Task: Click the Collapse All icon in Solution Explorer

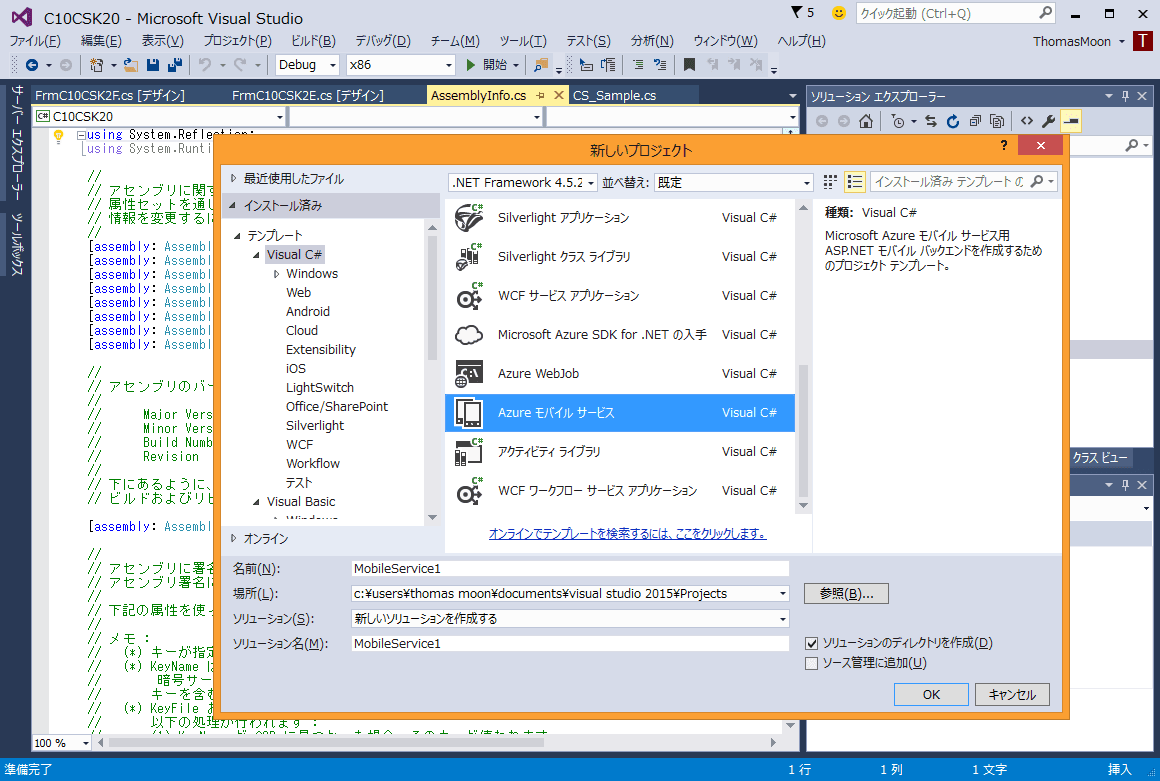Action: pyautogui.click(x=975, y=121)
